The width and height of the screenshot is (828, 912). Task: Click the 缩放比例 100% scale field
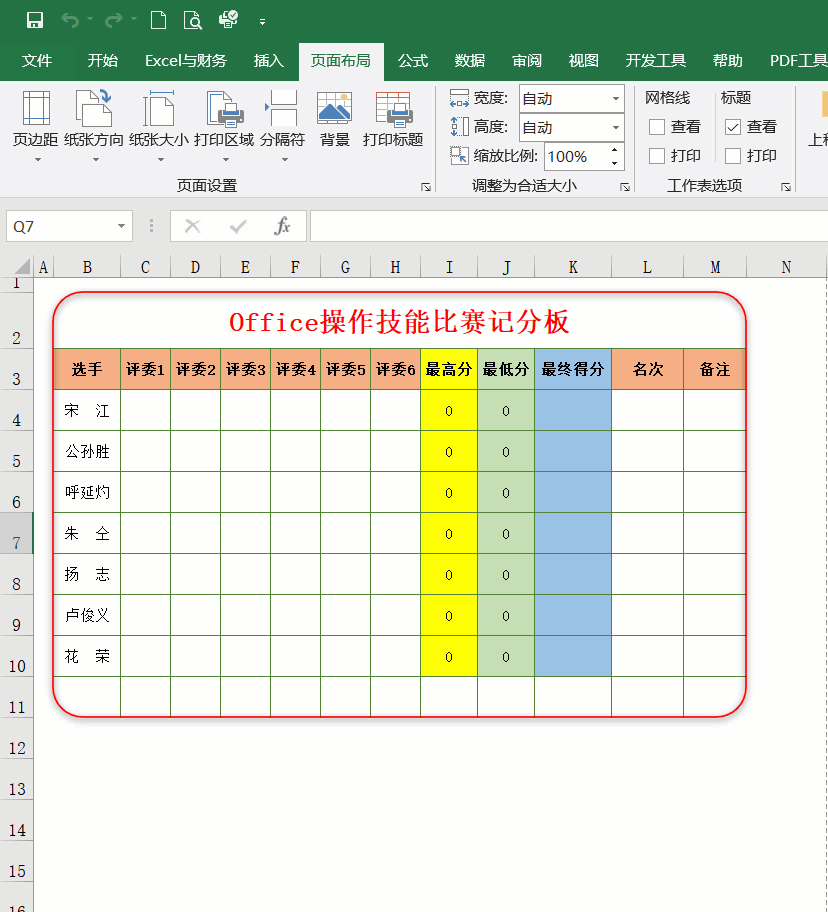577,156
